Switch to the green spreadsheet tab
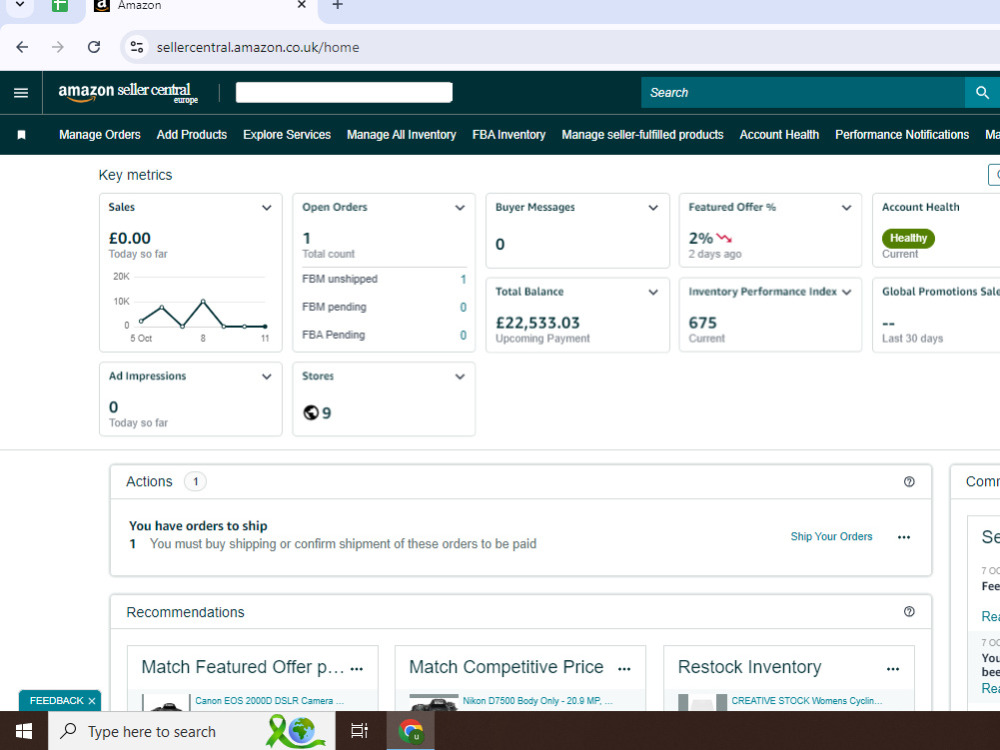1000x750 pixels. (x=59, y=6)
